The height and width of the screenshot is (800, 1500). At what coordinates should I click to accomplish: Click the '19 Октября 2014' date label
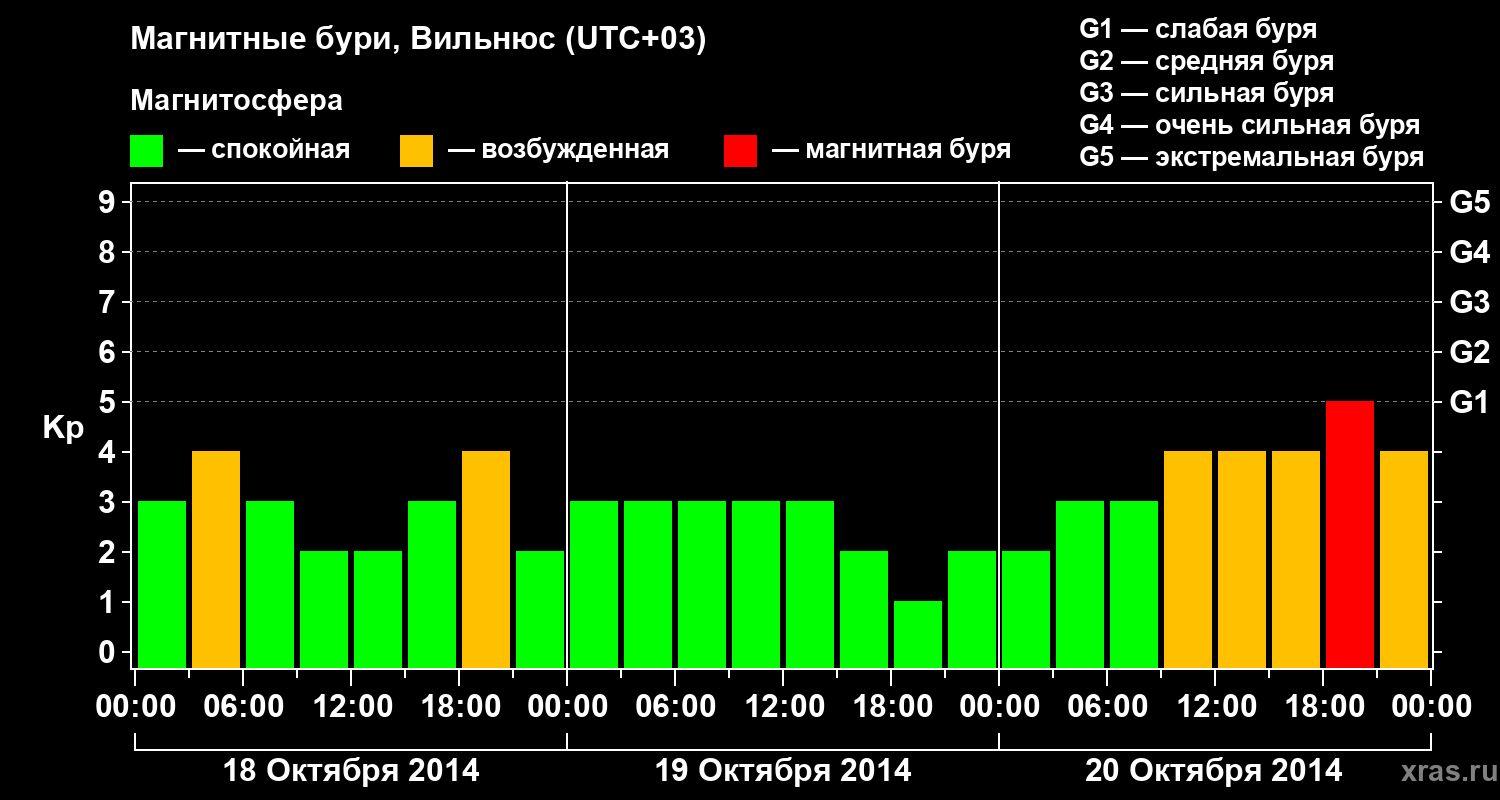tap(783, 771)
